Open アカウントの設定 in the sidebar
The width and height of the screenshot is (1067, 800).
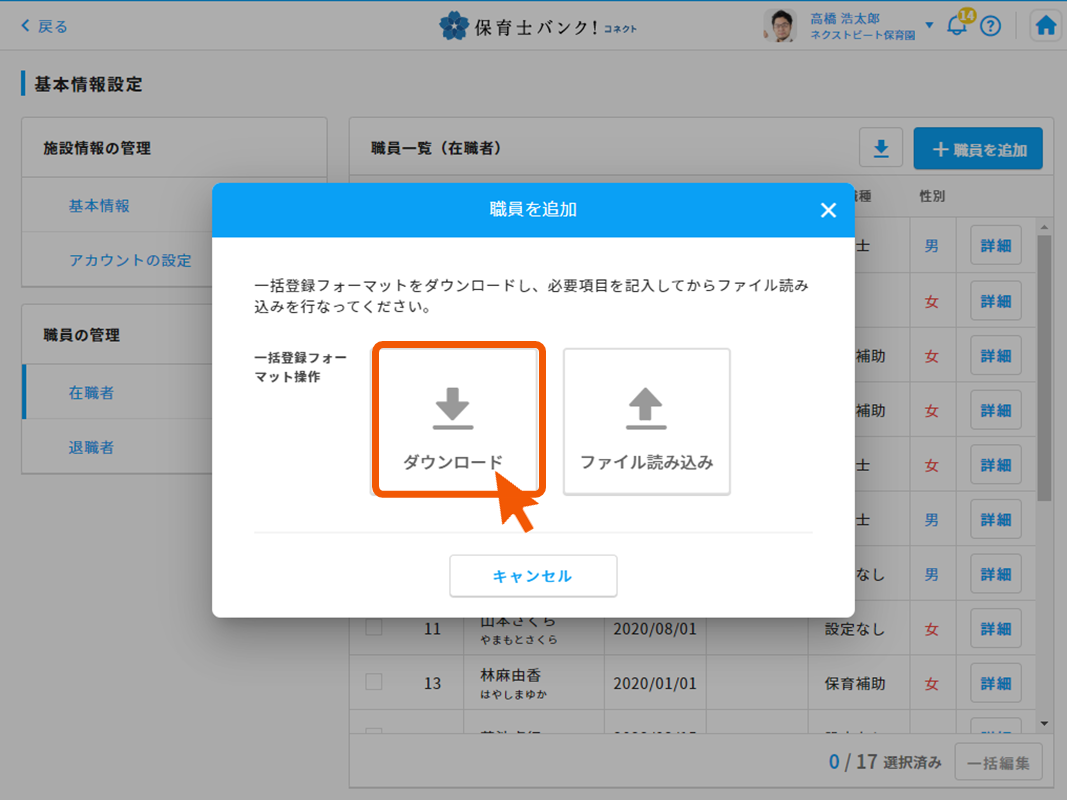click(130, 260)
